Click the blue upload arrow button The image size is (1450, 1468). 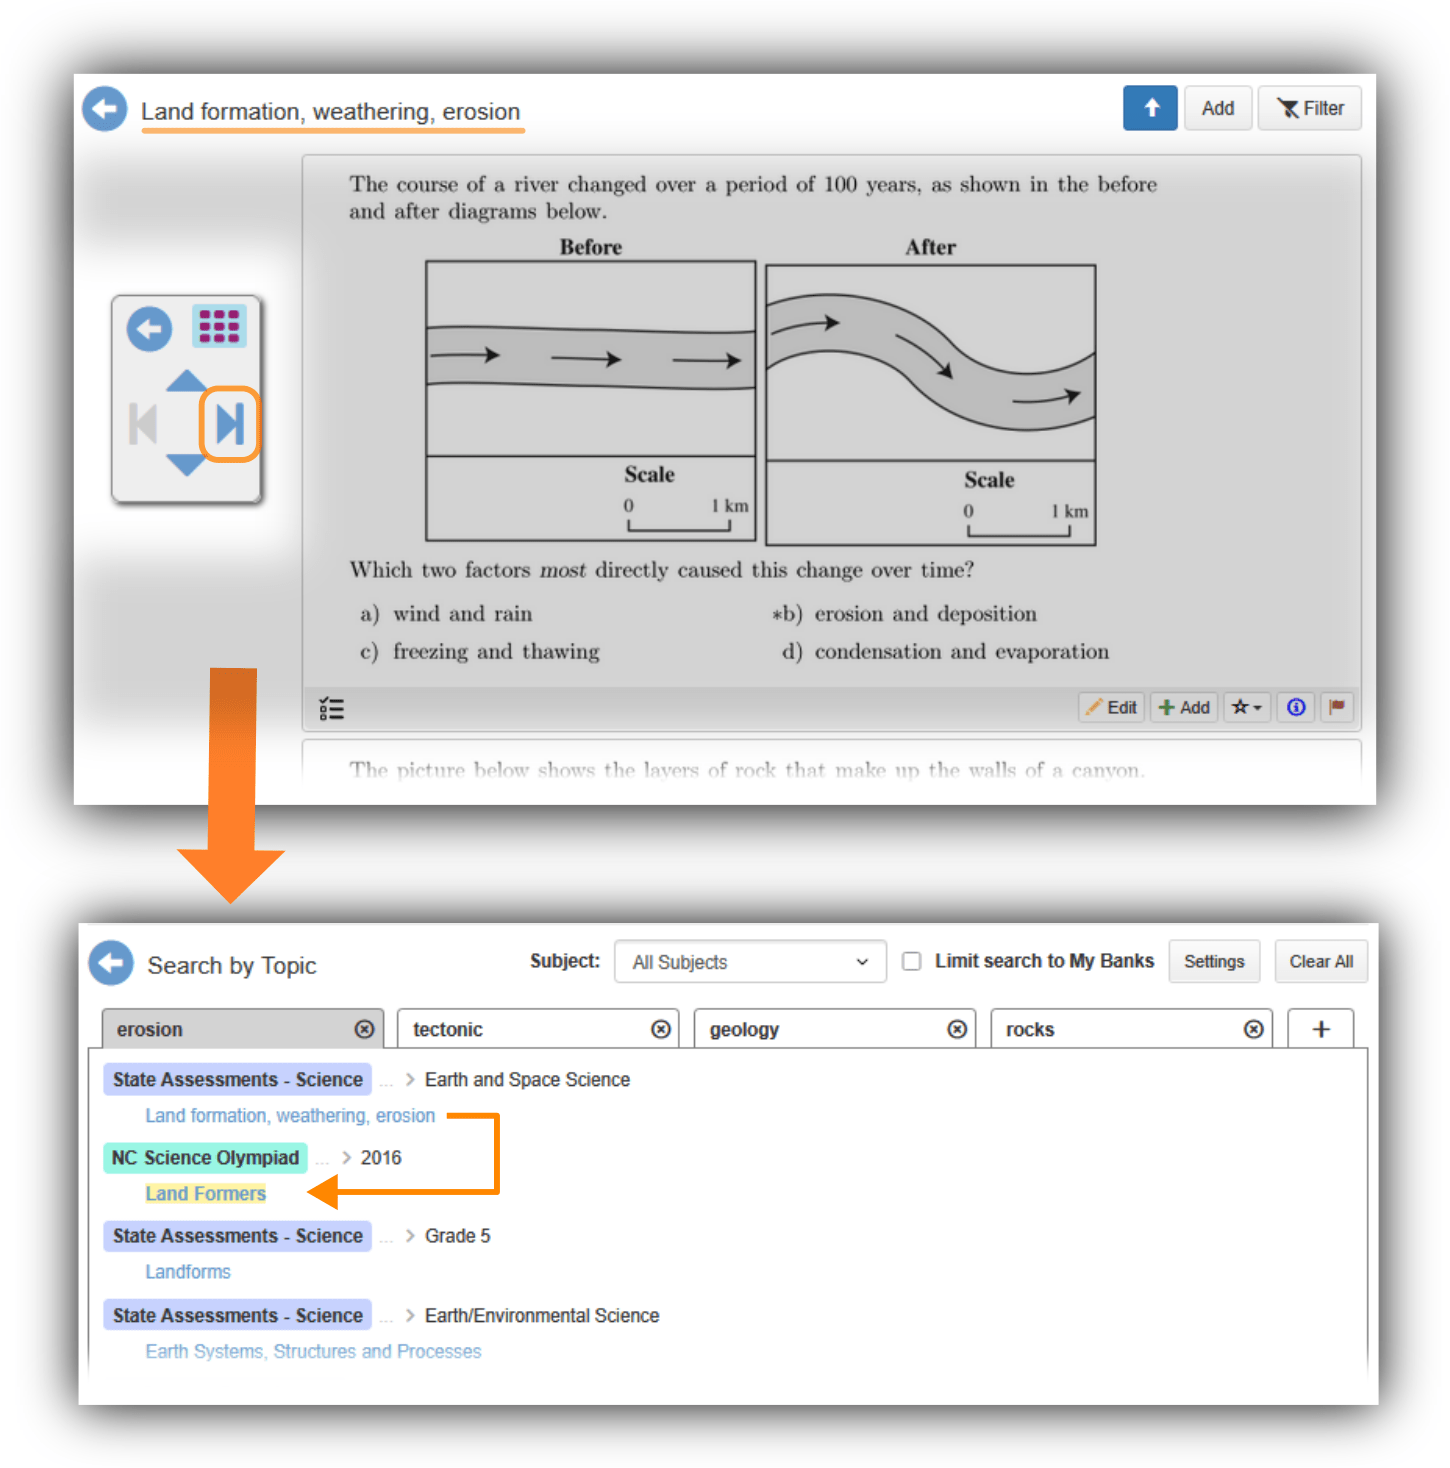tap(1150, 107)
